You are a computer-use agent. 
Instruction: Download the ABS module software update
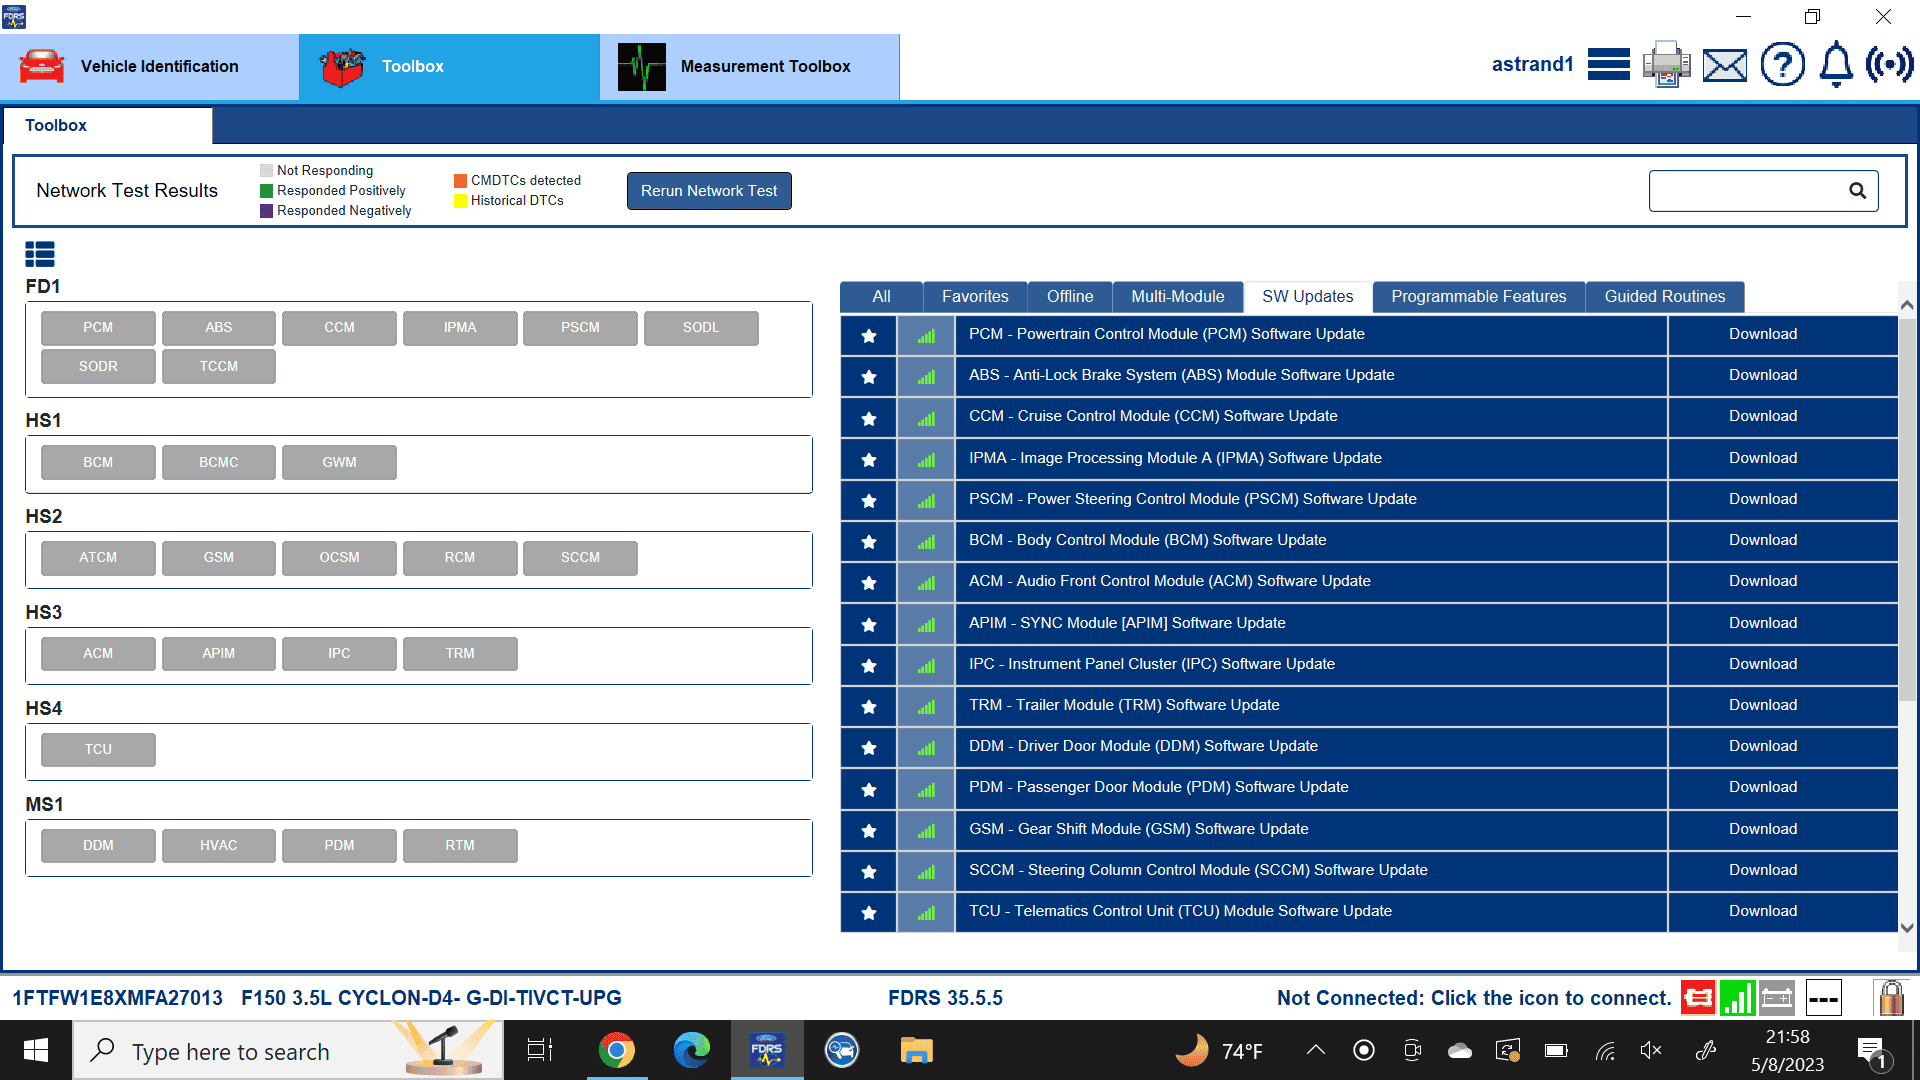pyautogui.click(x=1762, y=375)
